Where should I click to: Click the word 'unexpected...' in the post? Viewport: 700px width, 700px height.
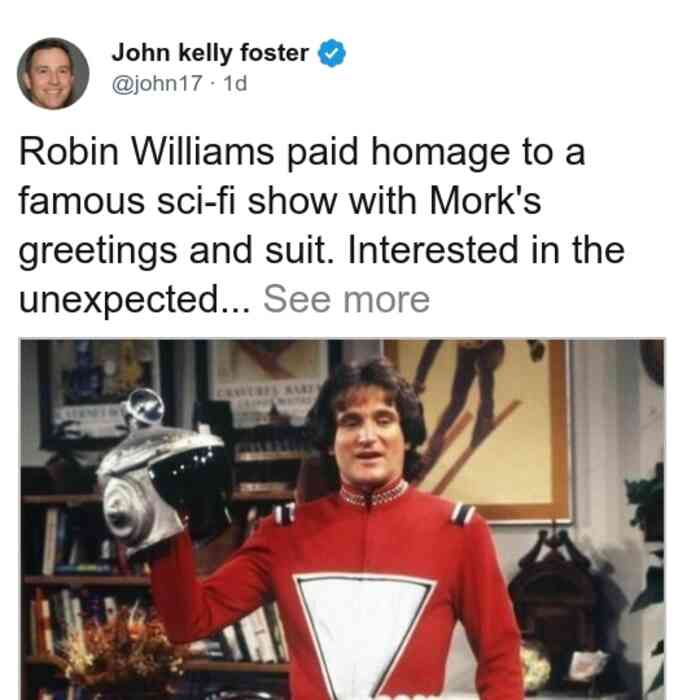coord(134,300)
